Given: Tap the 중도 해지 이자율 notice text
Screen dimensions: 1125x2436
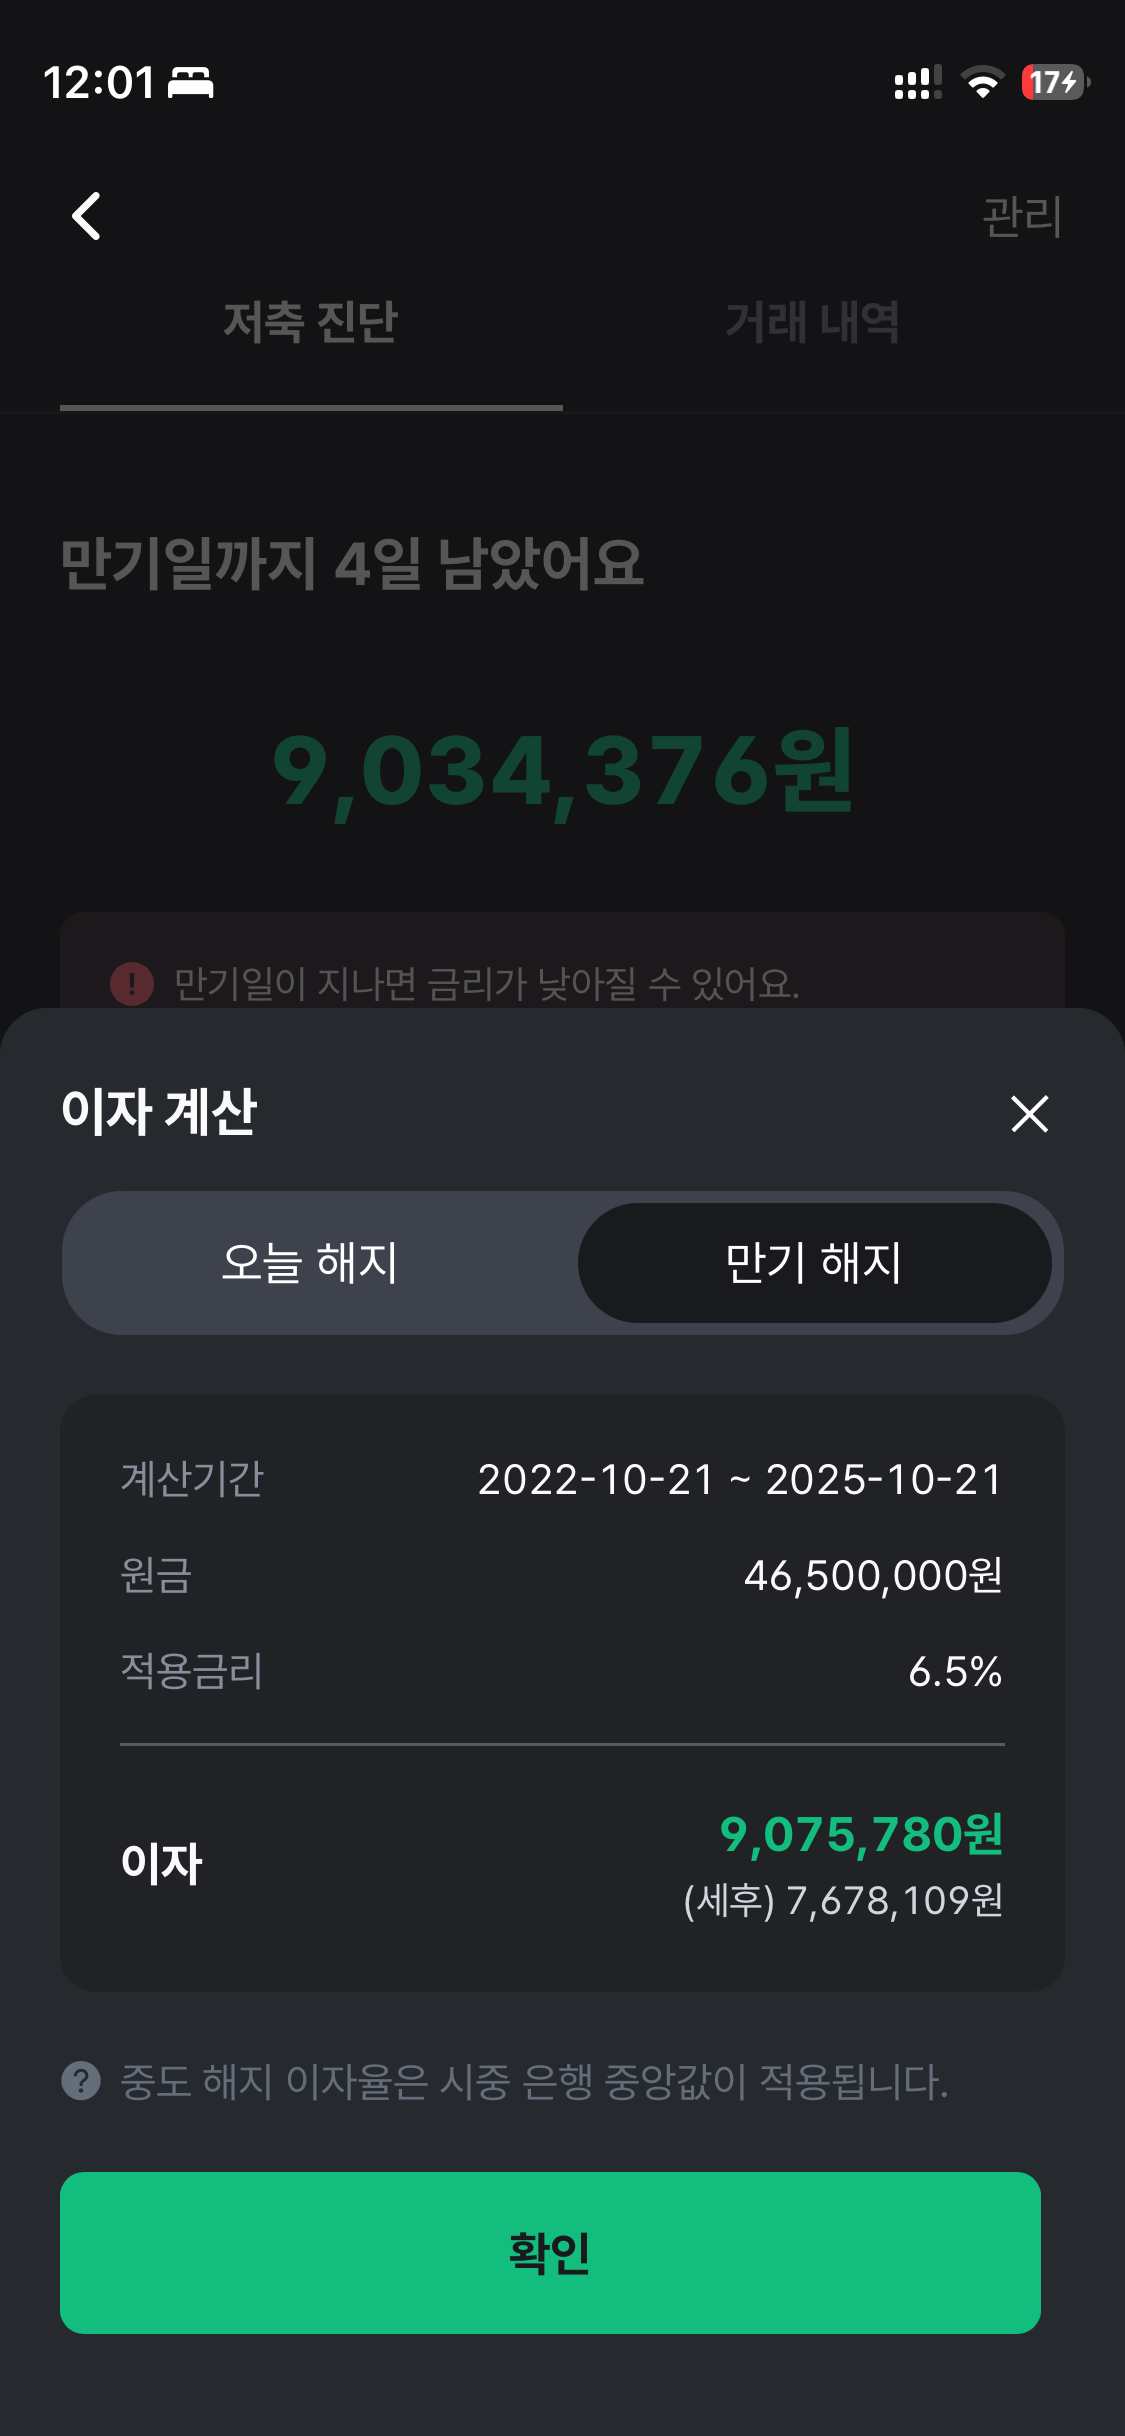Looking at the screenshot, I should 534,2082.
